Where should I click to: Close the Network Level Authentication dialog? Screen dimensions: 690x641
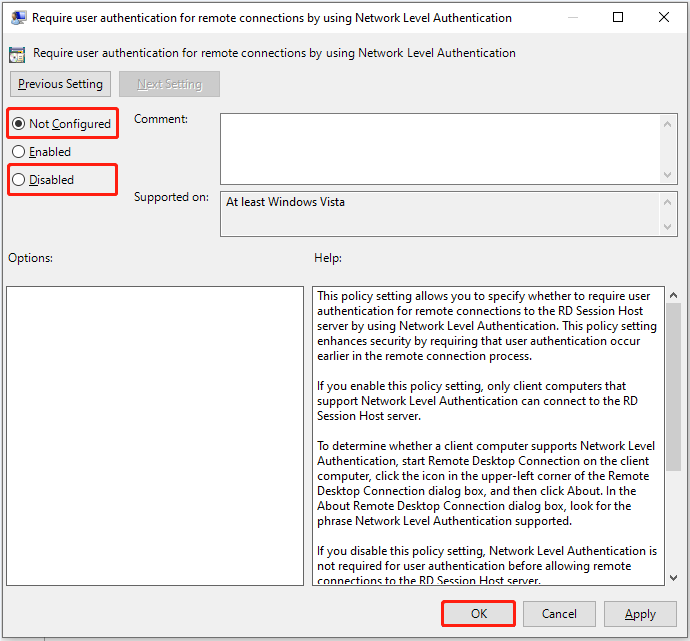(664, 17)
